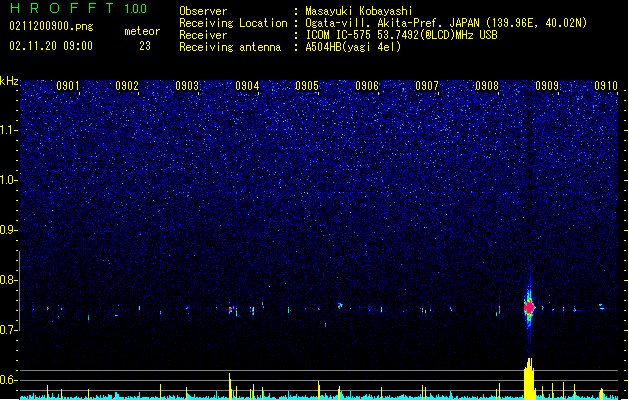Click the 0908 time marker

[x=487, y=85]
